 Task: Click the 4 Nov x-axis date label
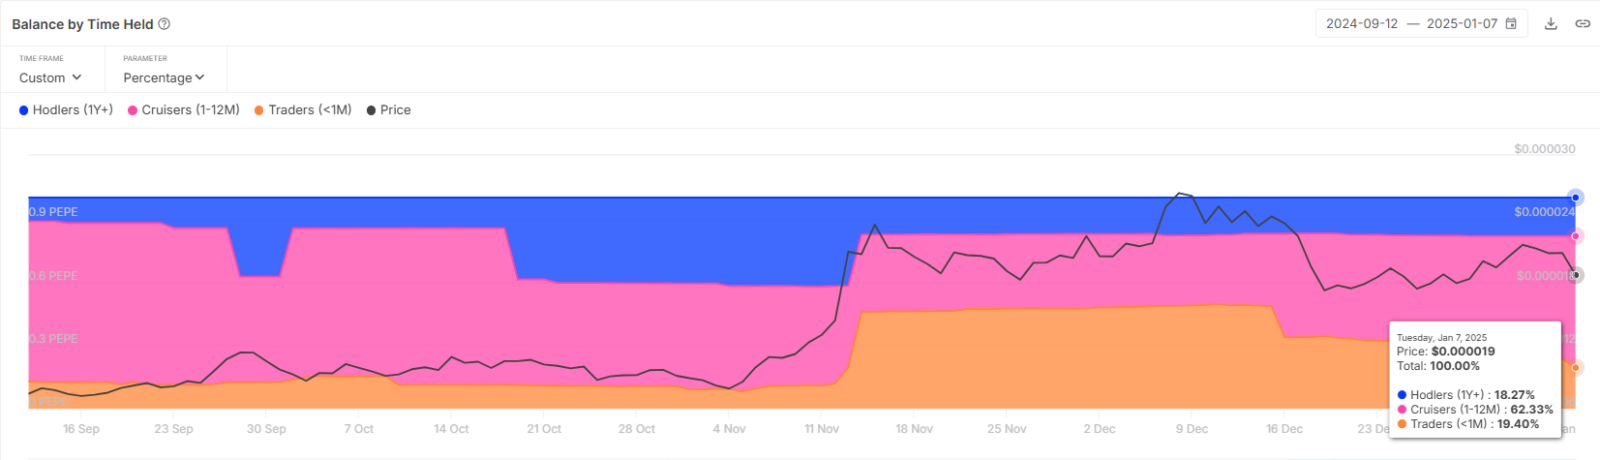(x=729, y=429)
